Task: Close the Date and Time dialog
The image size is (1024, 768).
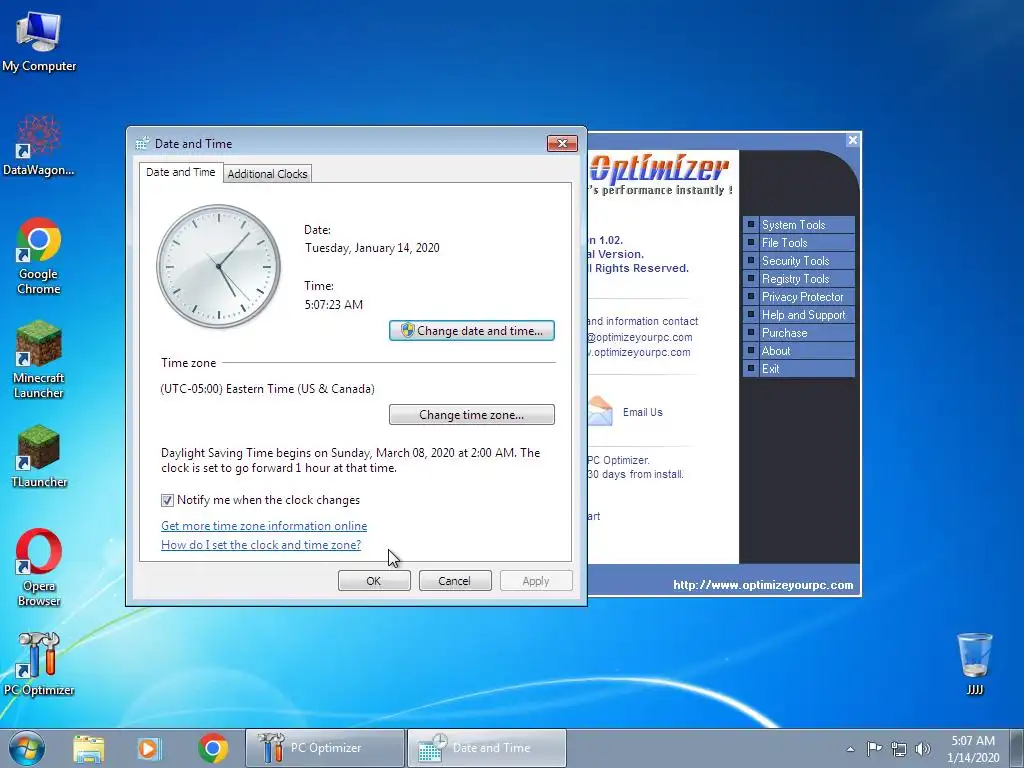Action: [x=562, y=143]
